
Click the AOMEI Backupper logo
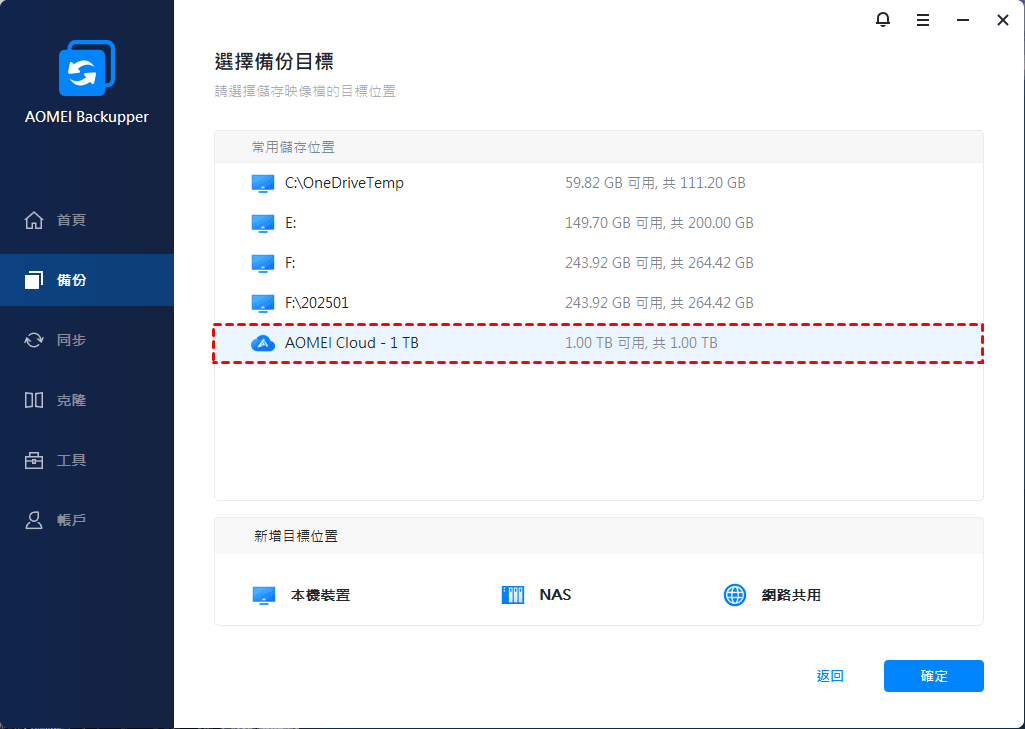[x=86, y=69]
